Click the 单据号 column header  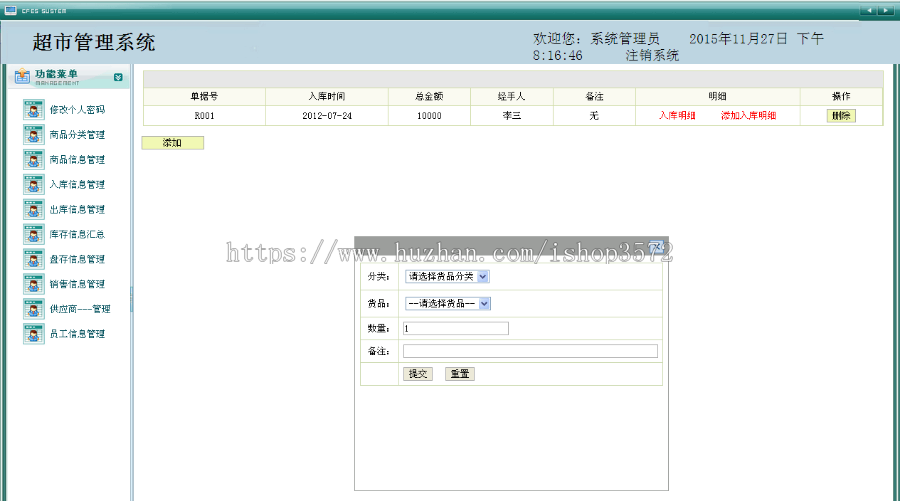tap(204, 96)
